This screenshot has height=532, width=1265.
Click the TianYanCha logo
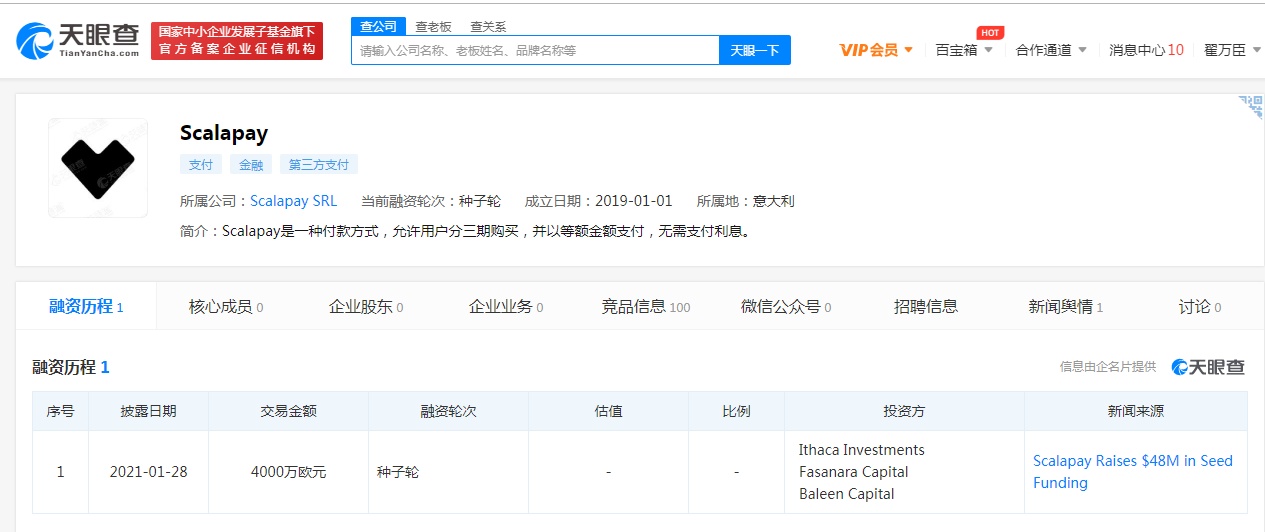[x=78, y=40]
